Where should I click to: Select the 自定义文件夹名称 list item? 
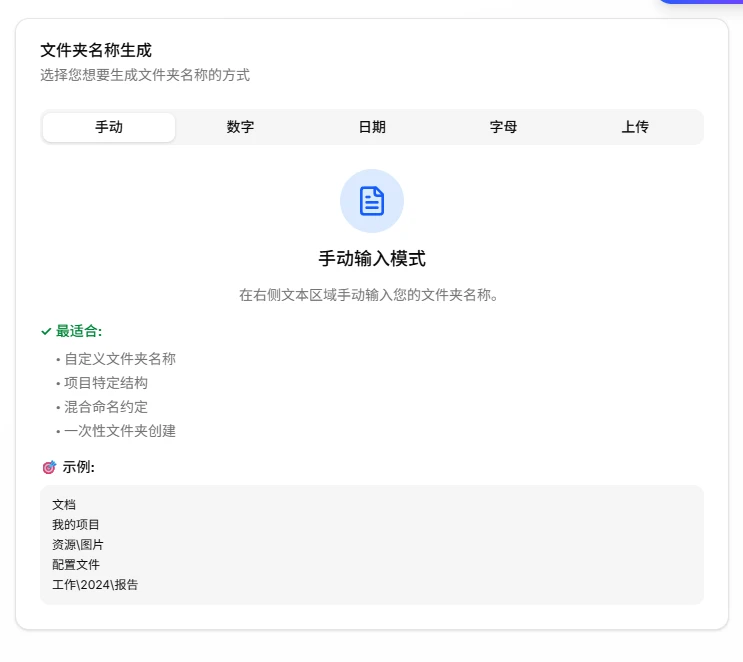(x=120, y=359)
